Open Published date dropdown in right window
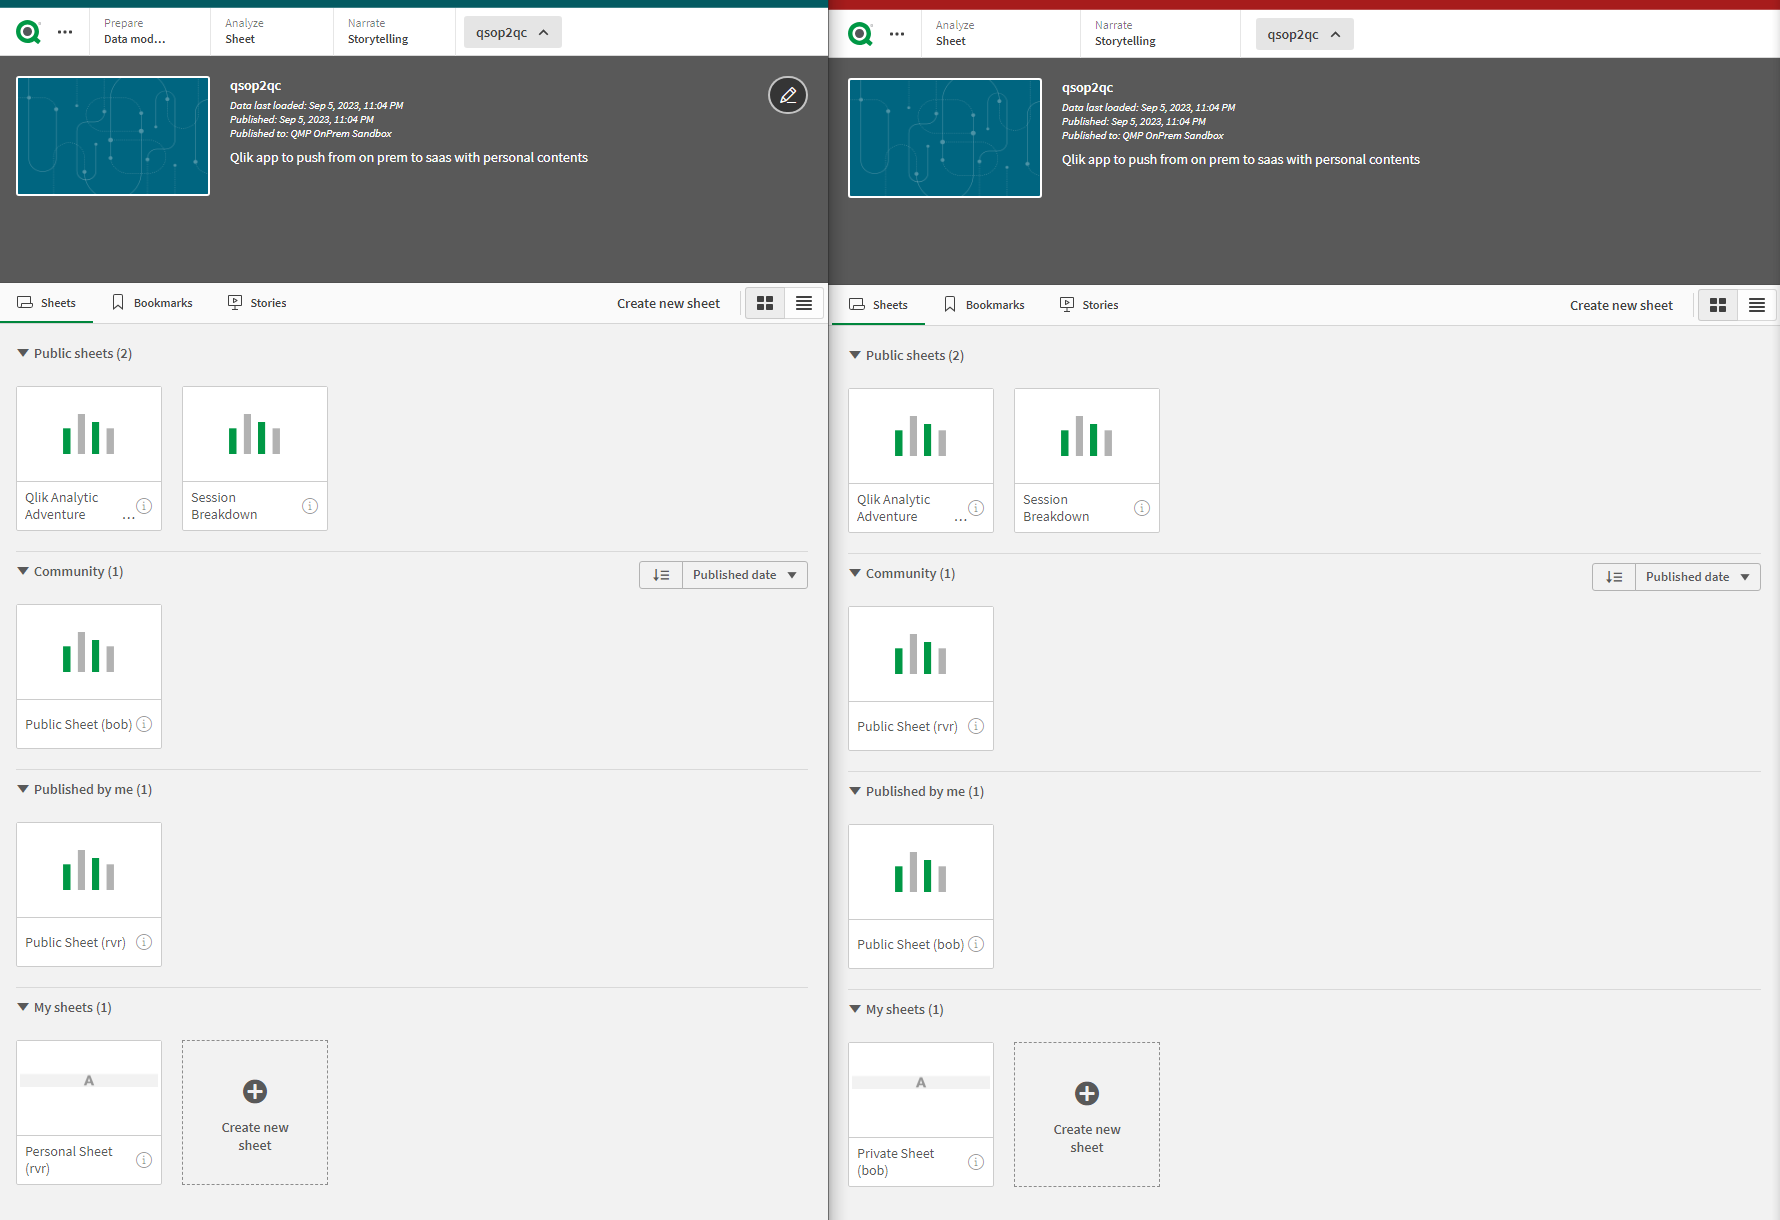This screenshot has width=1780, height=1220. coord(1698,577)
